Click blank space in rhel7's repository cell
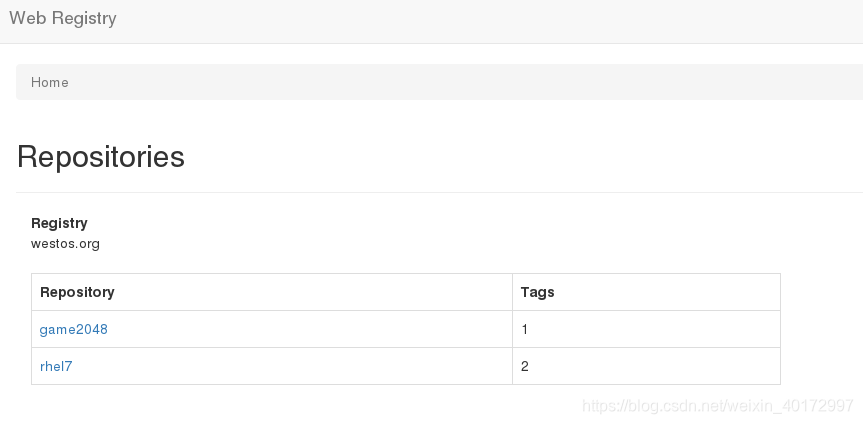Image resolution: width=863 pixels, height=424 pixels. point(292,366)
